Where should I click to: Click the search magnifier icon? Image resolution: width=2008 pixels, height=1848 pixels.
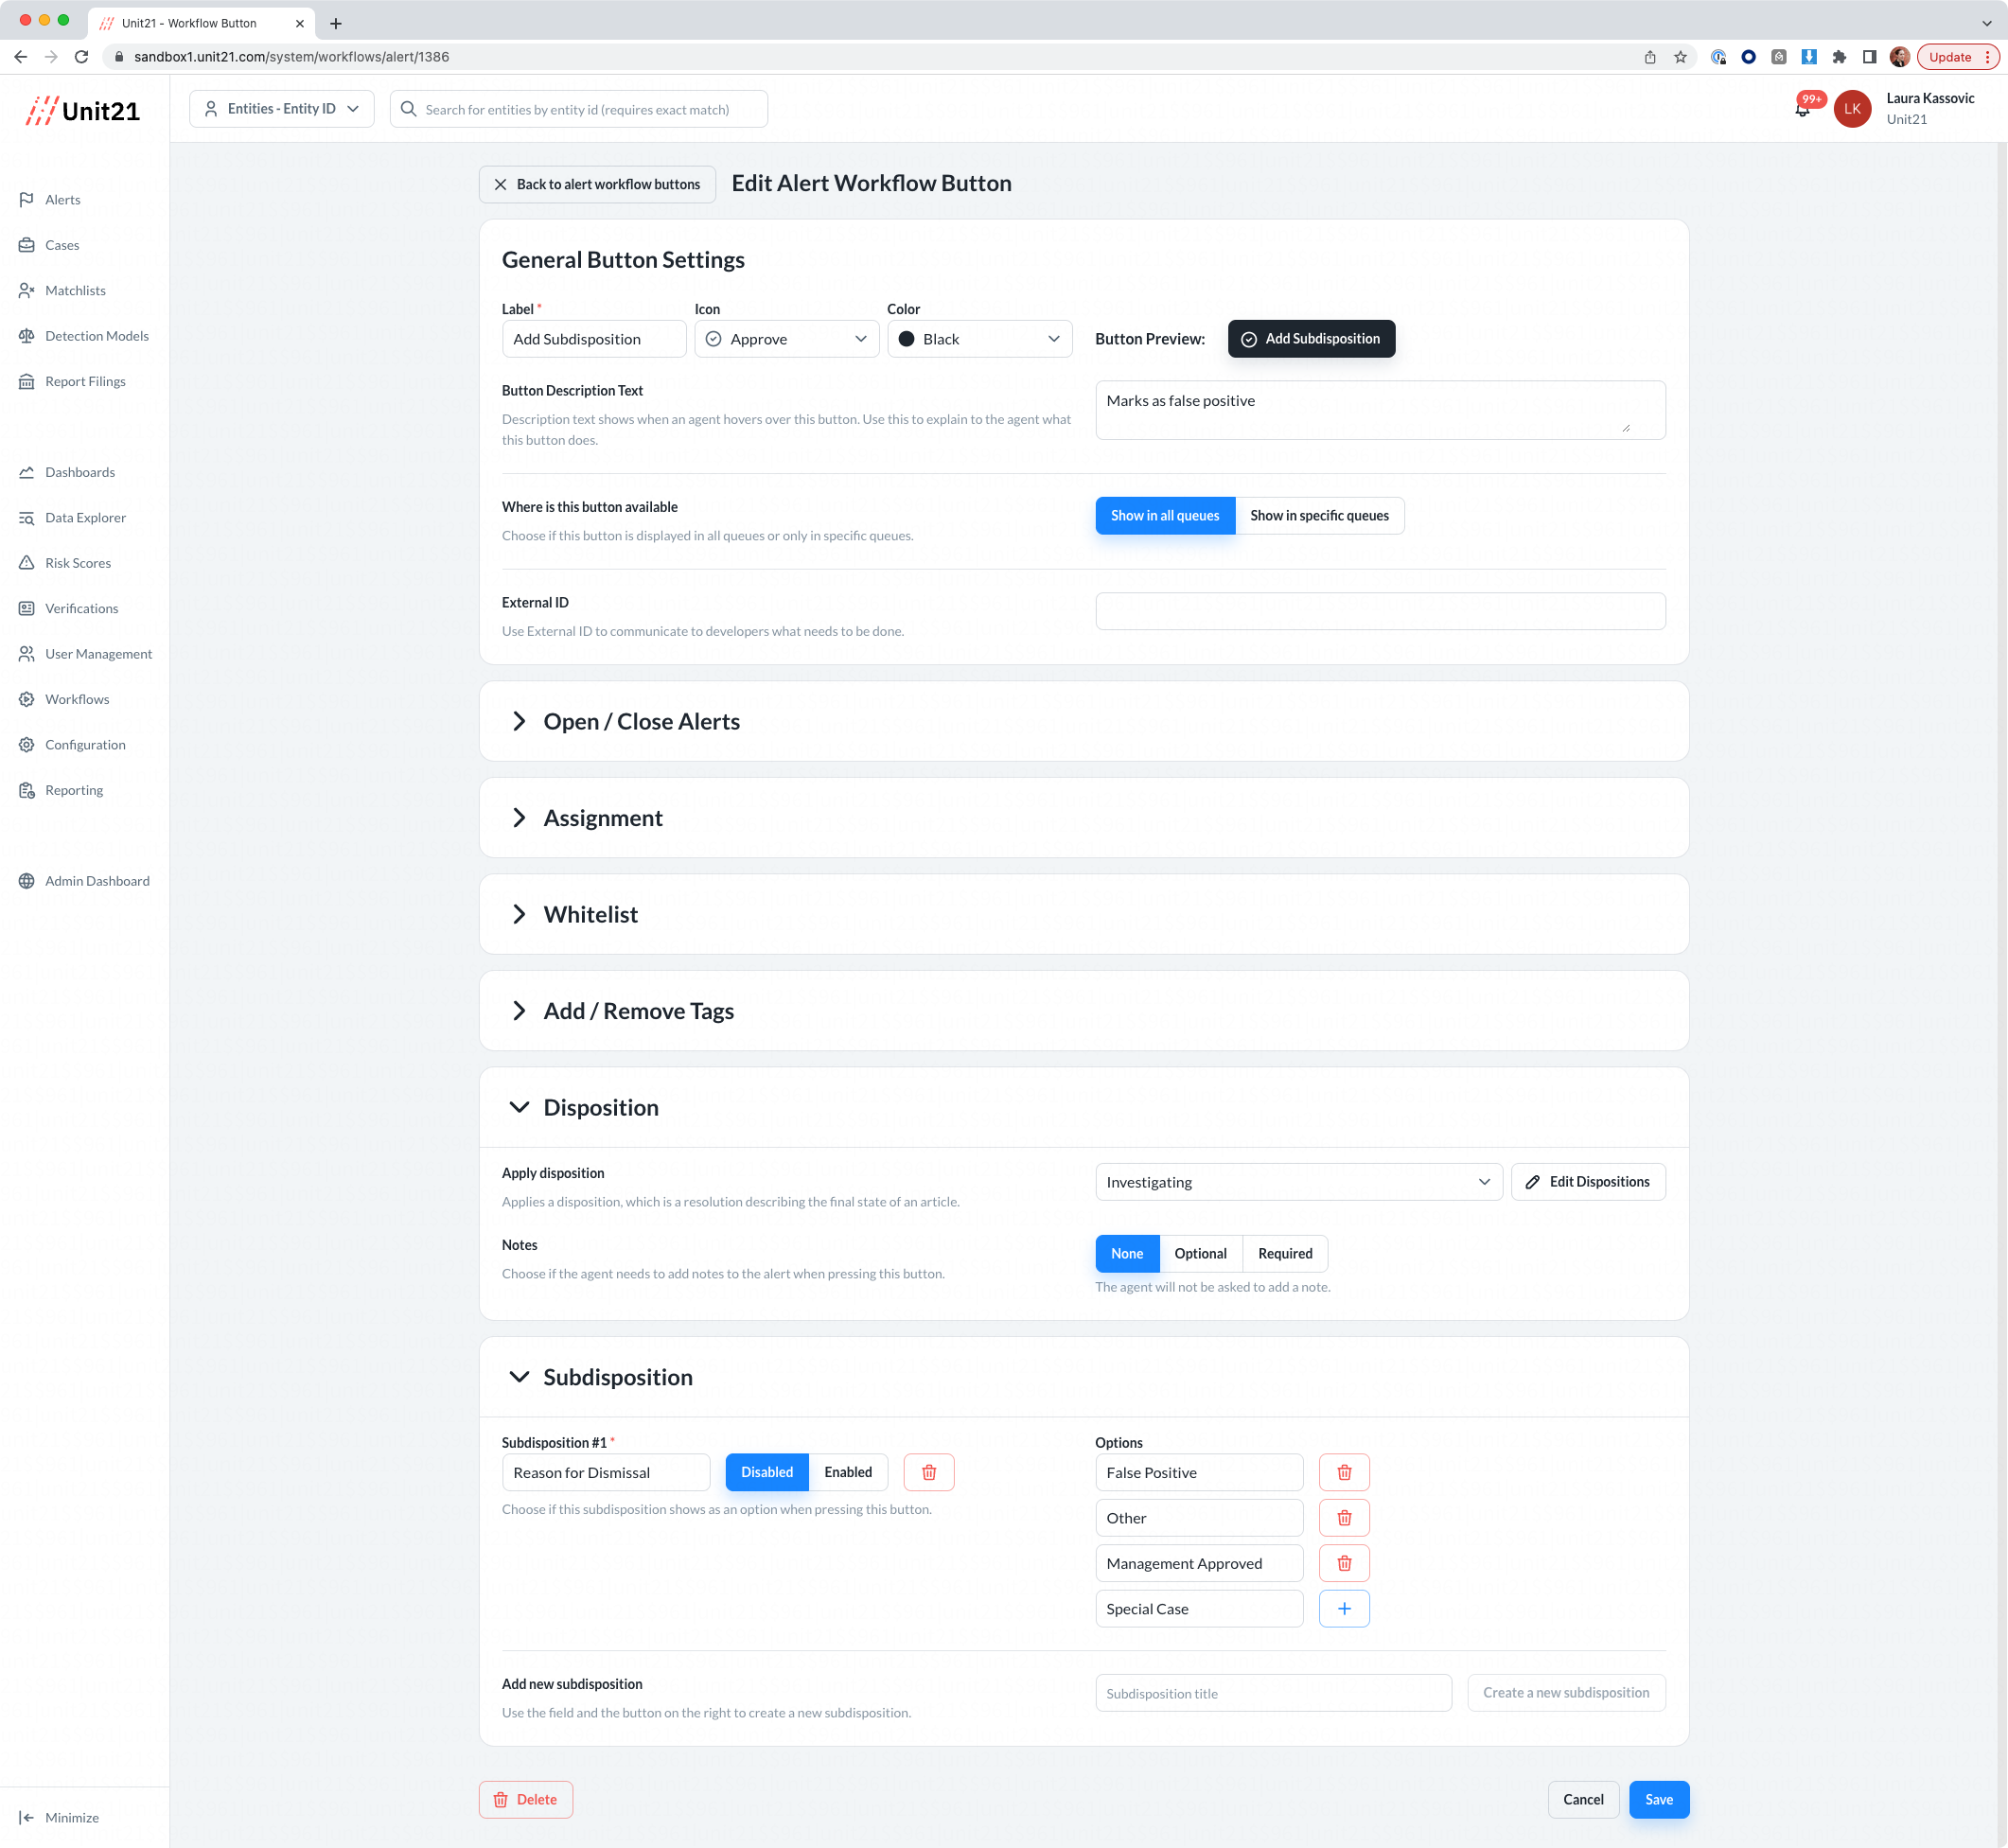(x=408, y=109)
